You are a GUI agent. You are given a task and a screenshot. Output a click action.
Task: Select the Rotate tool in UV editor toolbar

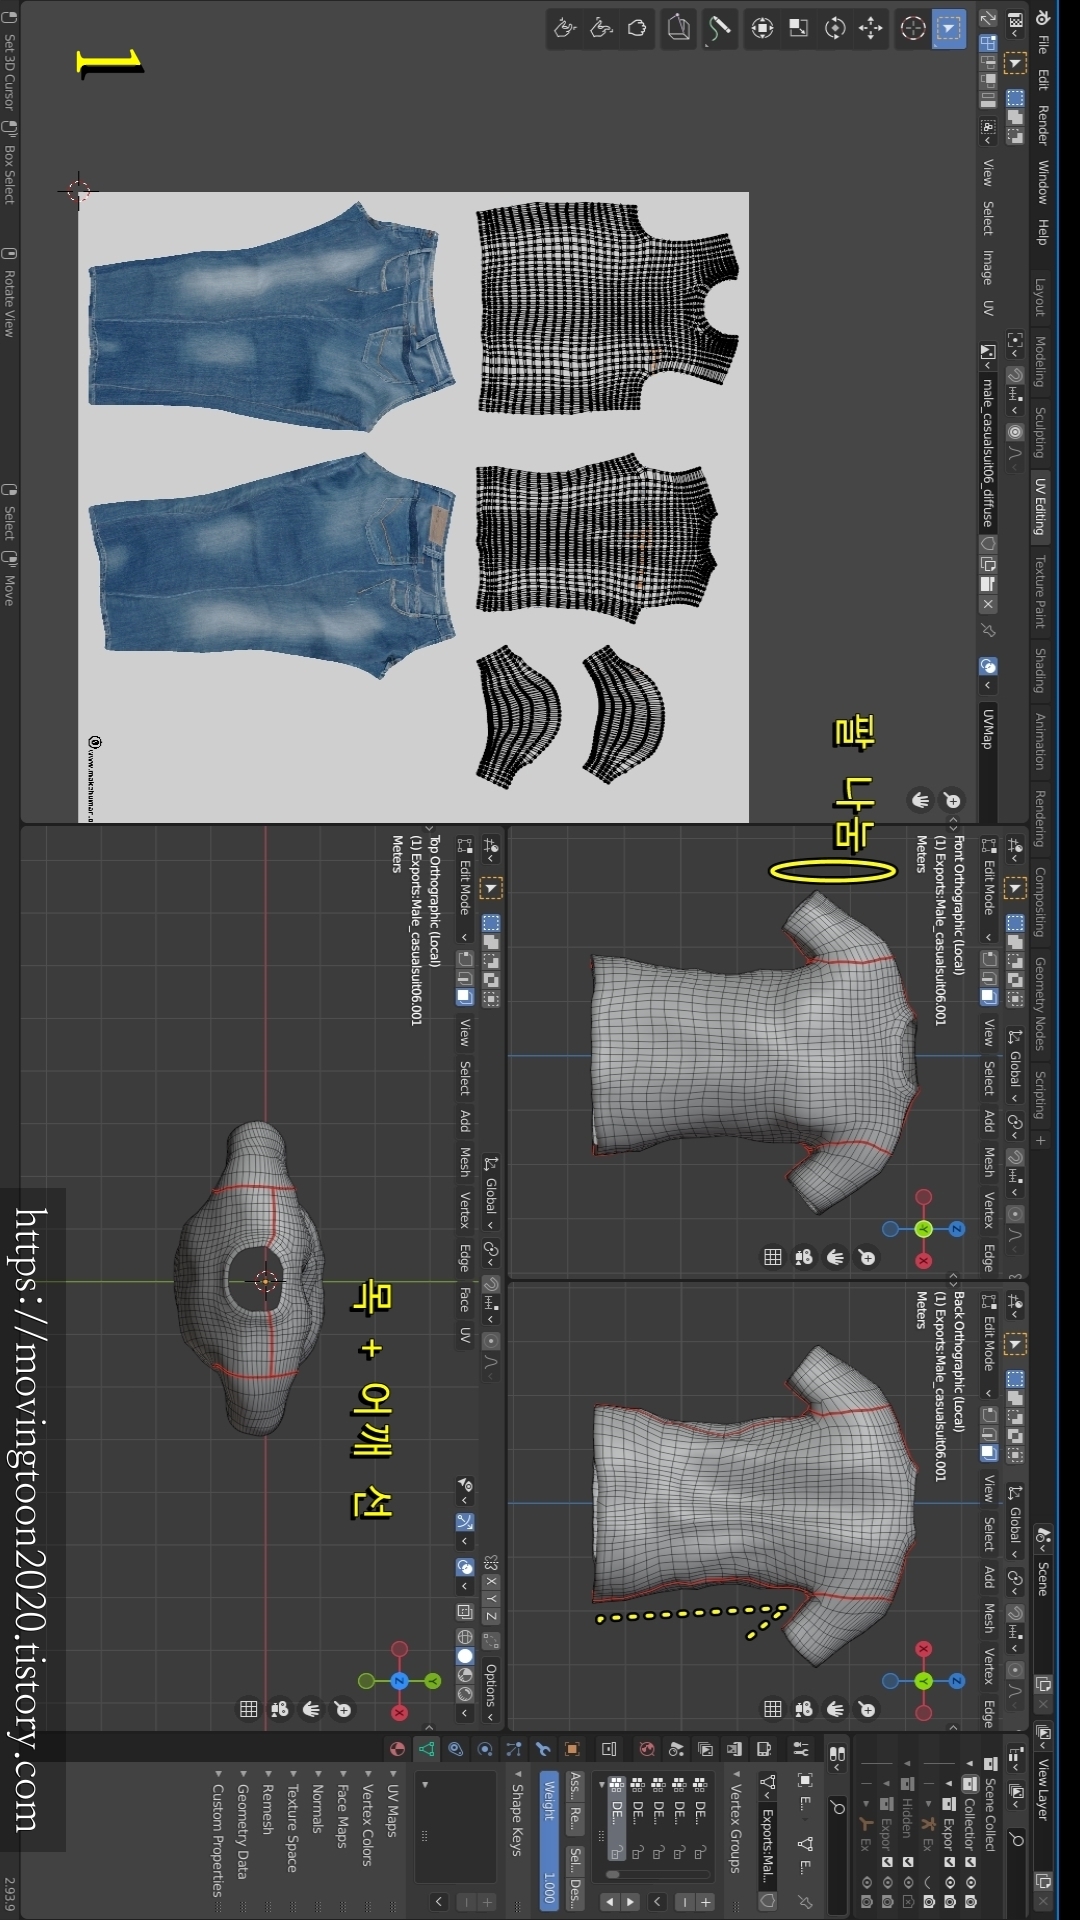(835, 28)
